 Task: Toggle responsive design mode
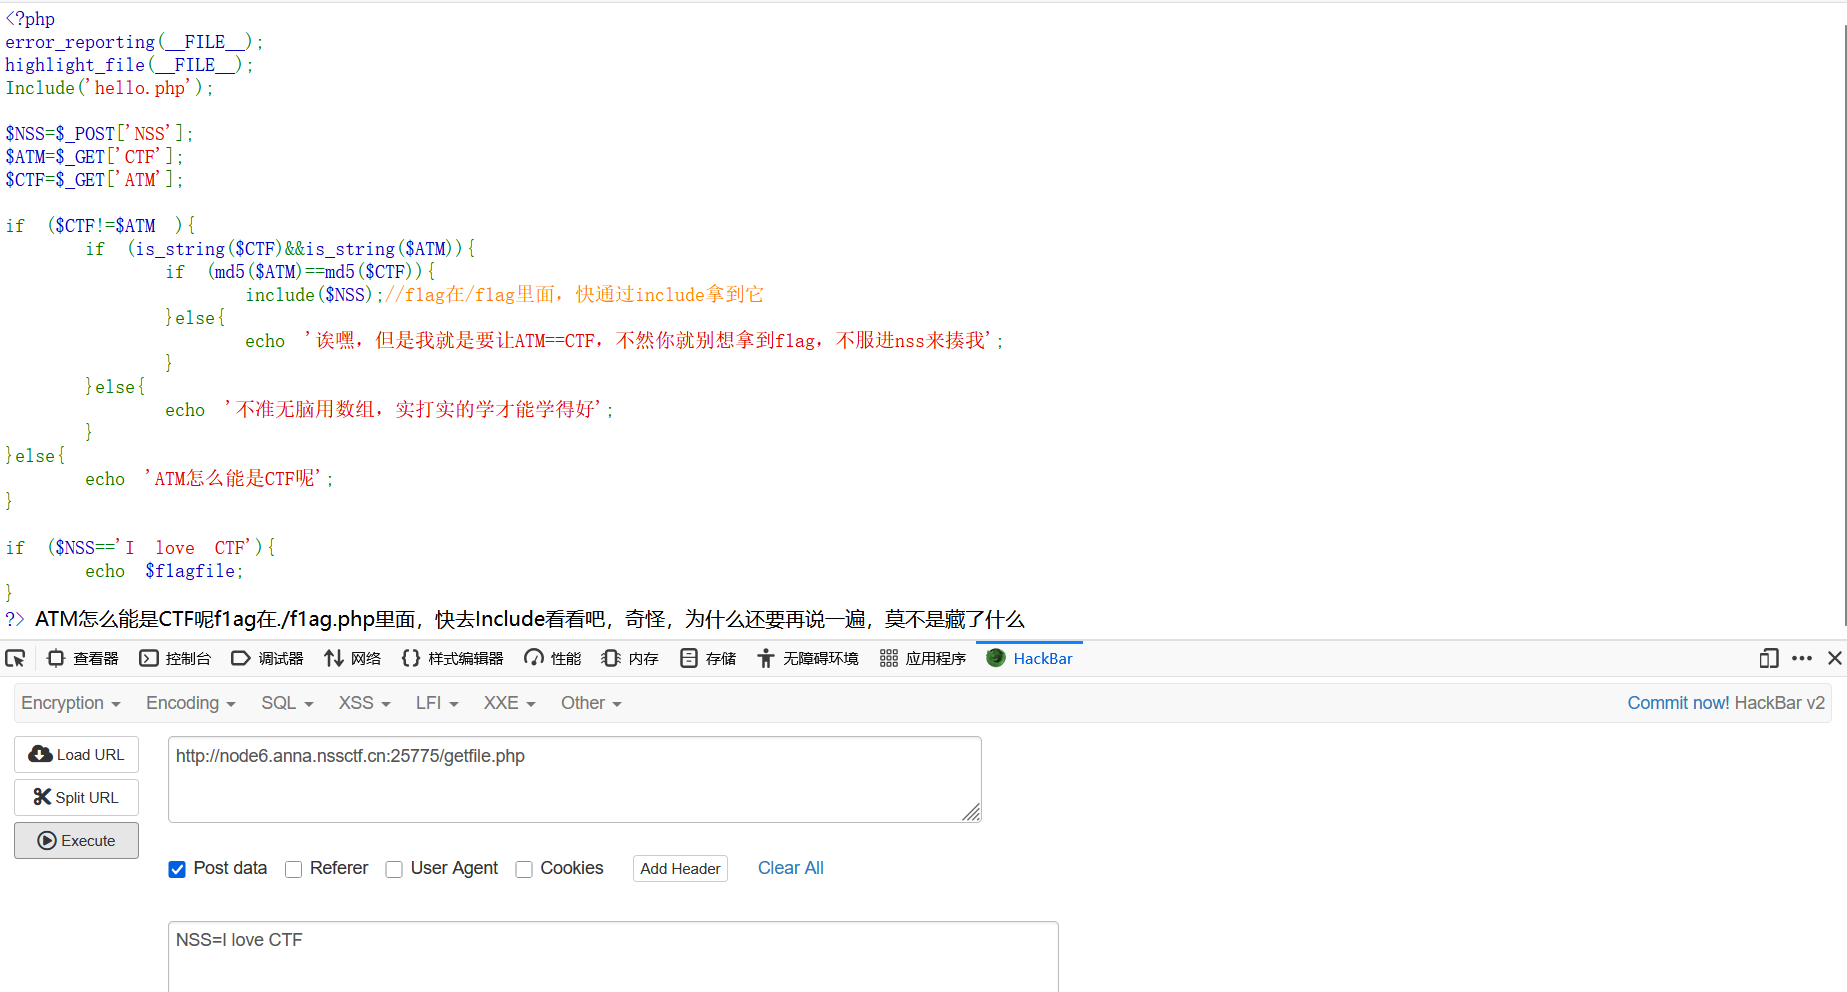[x=1768, y=658]
